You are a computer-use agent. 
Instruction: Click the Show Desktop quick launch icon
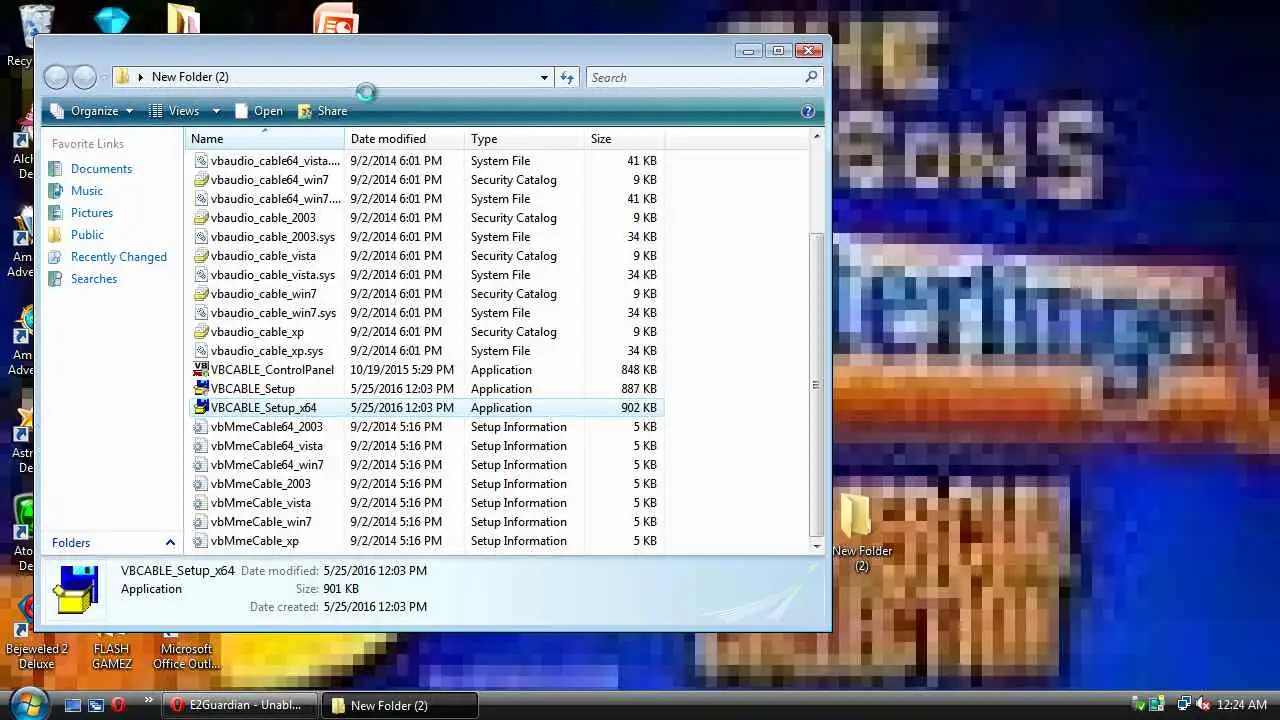coord(72,705)
